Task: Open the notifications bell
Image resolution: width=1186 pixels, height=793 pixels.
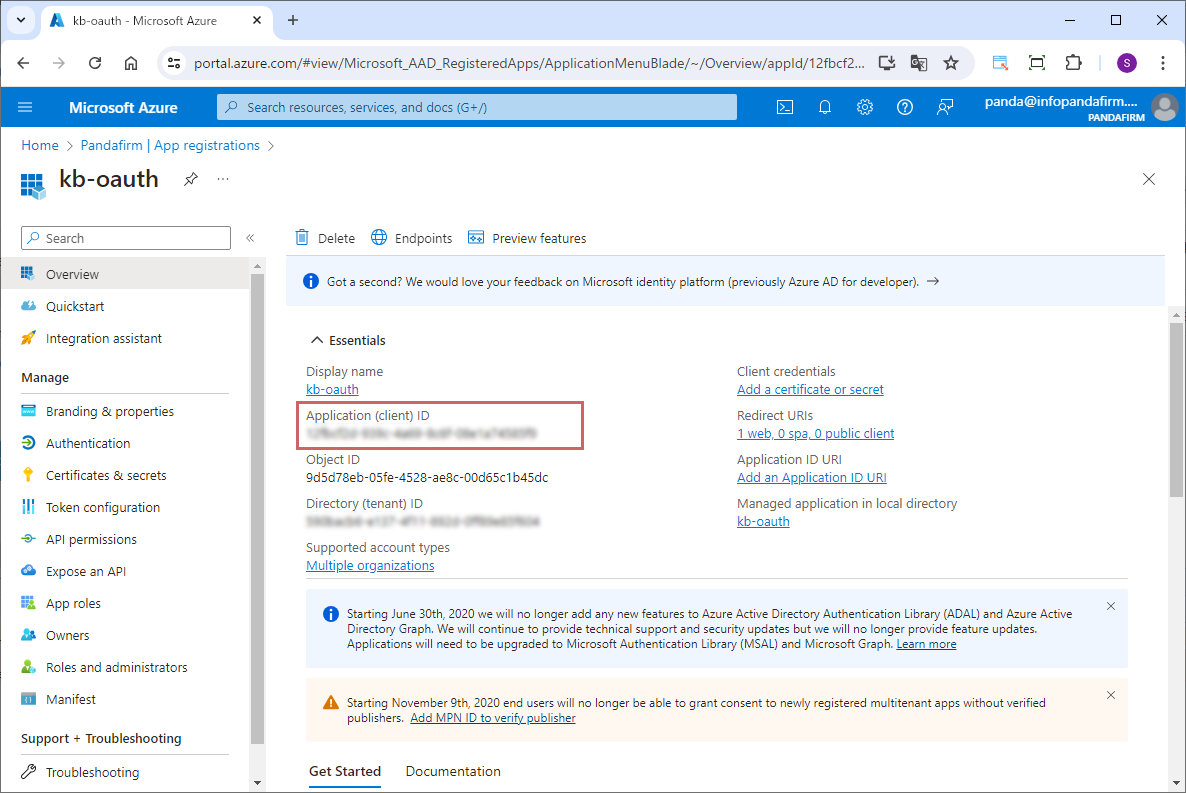Action: pos(825,107)
